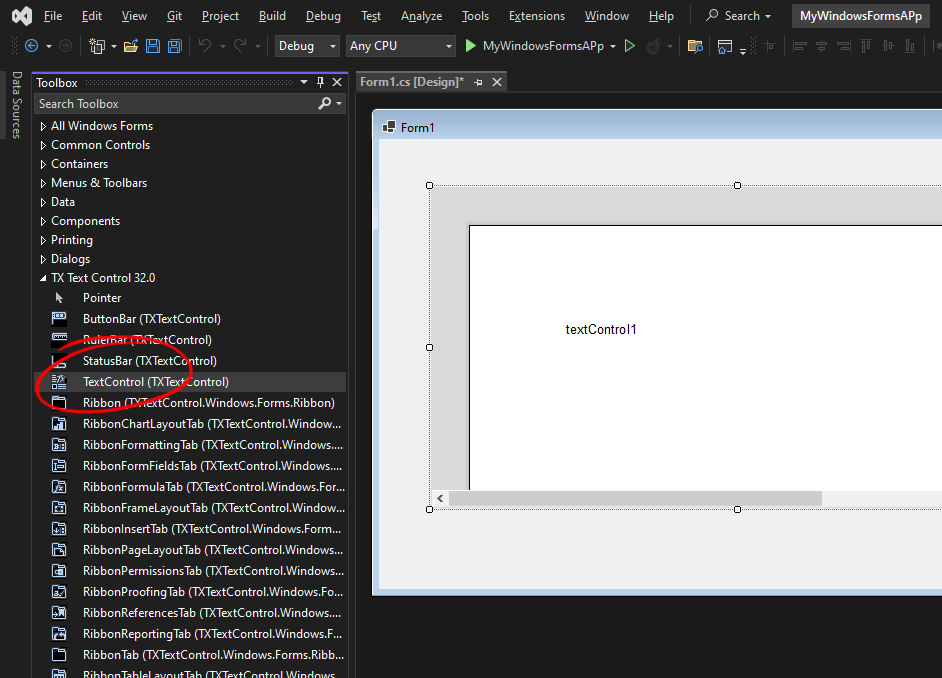This screenshot has width=942, height=678.
Task: Open the Build menu
Action: (272, 16)
